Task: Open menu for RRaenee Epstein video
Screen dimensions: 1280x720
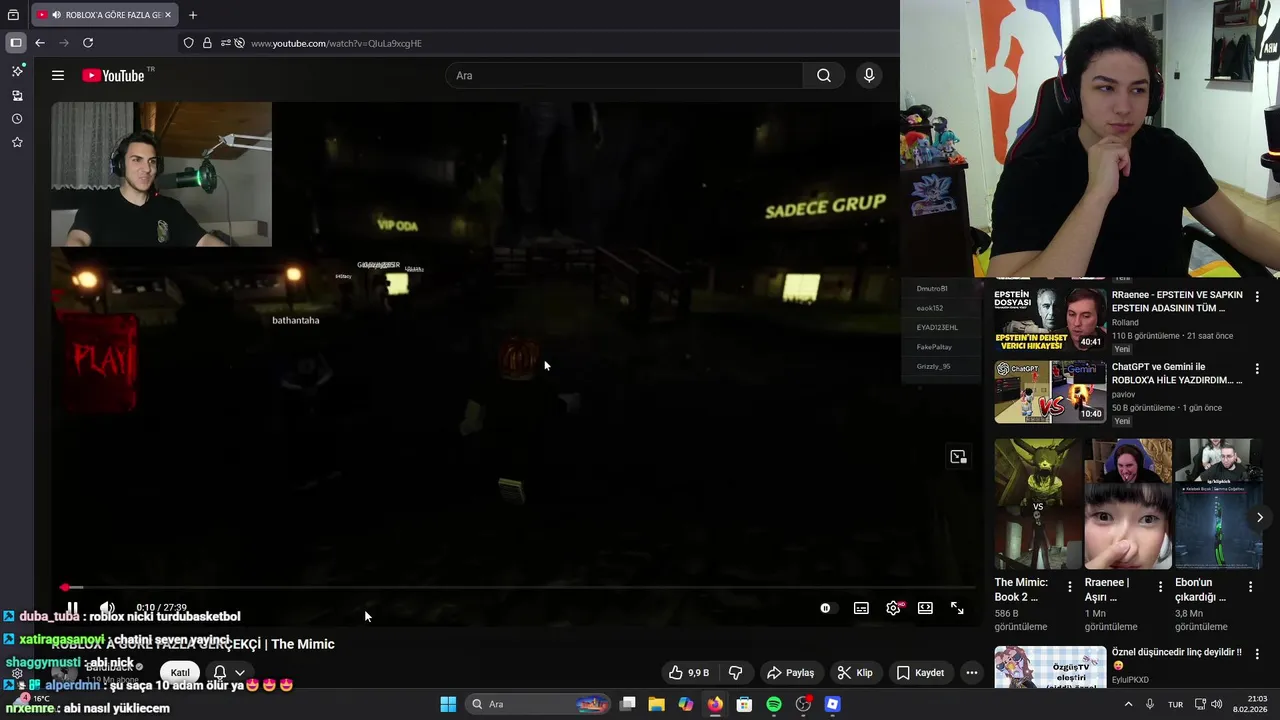Action: (x=1257, y=297)
